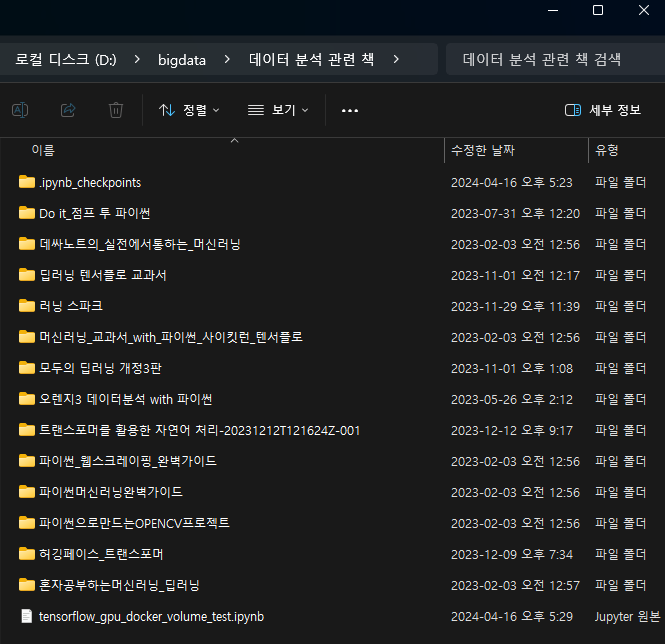The height and width of the screenshot is (644, 665).
Task: Select 데싸노트의_실전에서통하는_머신러닝 folder icon
Action: 27,244
